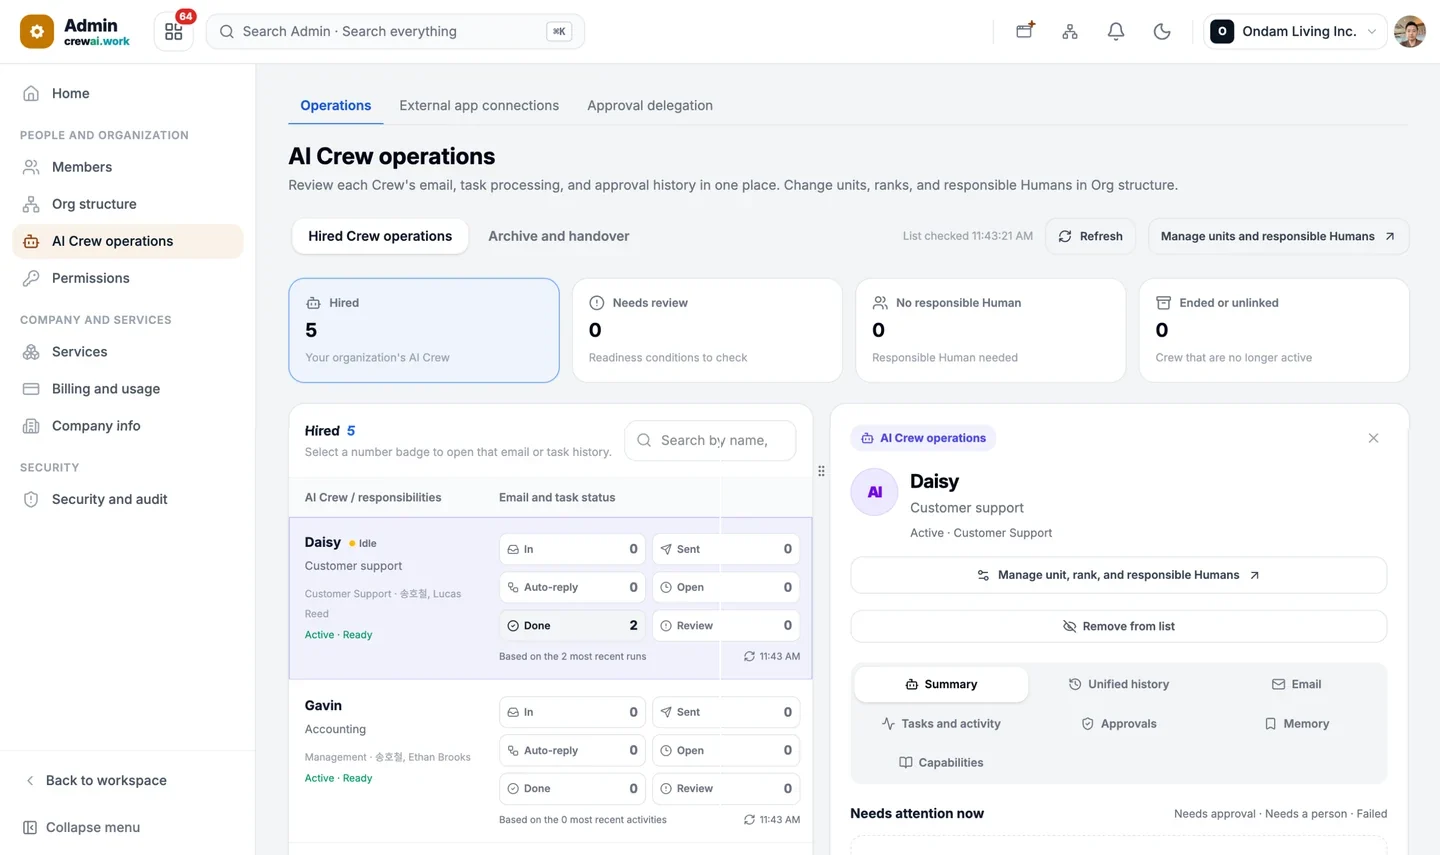Click the Admin crewai.work logo

[x=76, y=32]
